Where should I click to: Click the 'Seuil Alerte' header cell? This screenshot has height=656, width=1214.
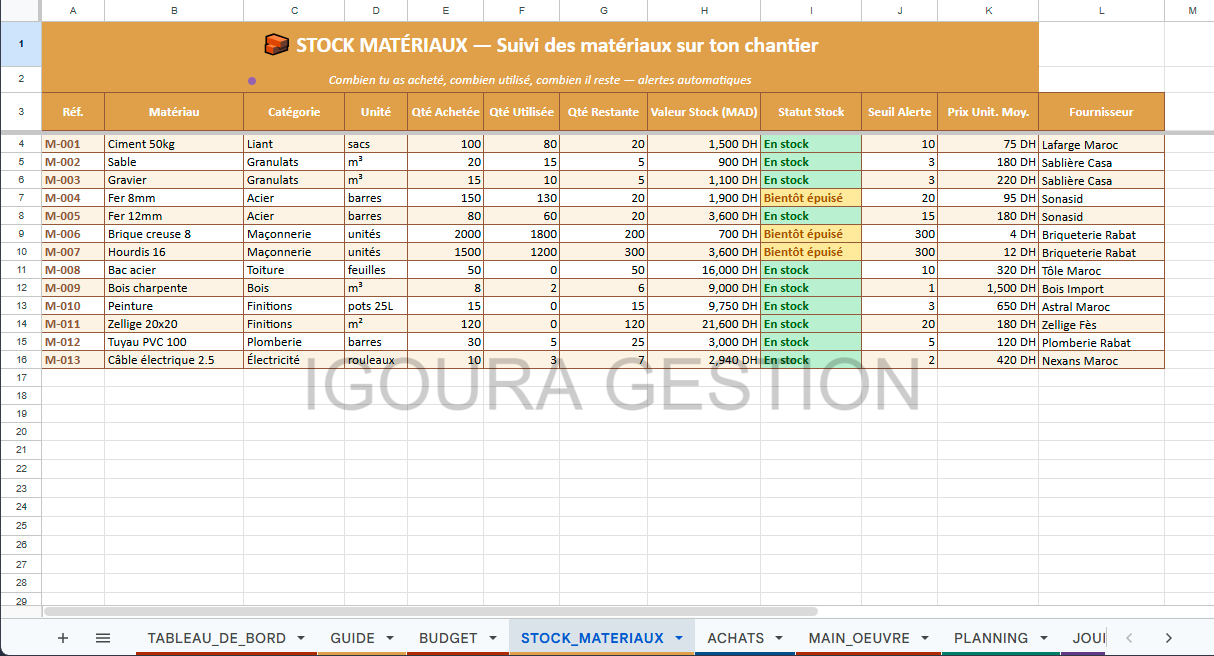coord(899,112)
